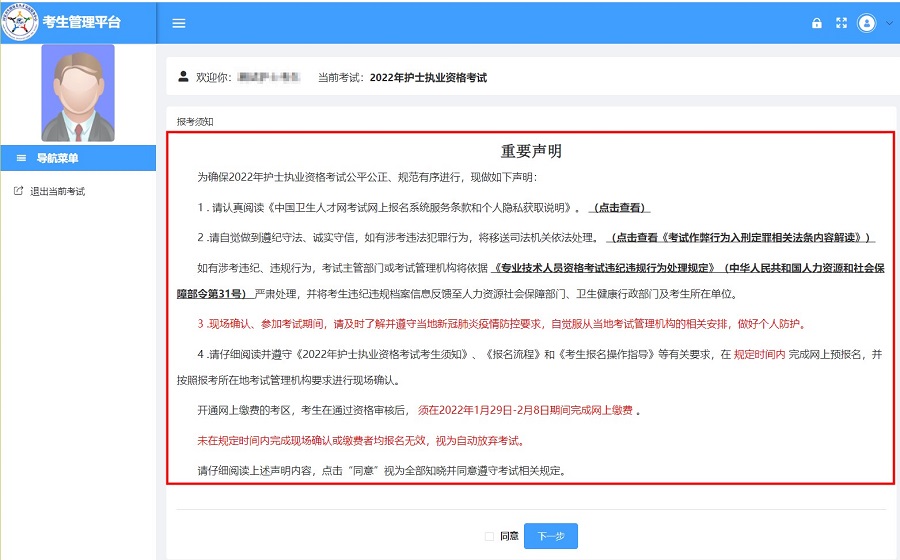
Task: Click the lock screen icon
Action: [x=817, y=23]
